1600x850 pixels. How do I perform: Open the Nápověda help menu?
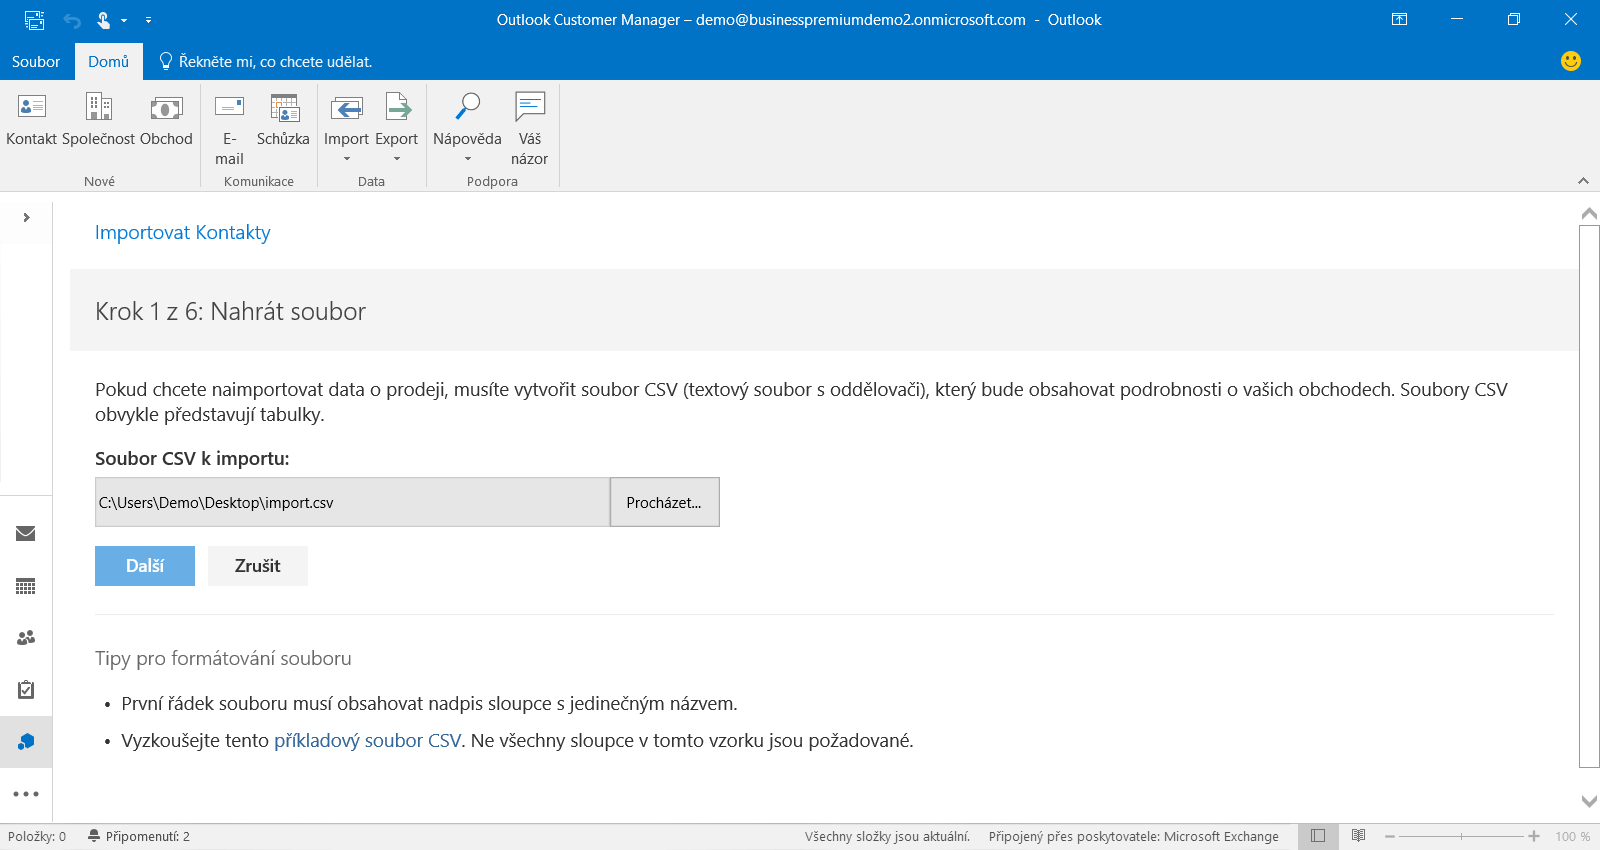467,128
